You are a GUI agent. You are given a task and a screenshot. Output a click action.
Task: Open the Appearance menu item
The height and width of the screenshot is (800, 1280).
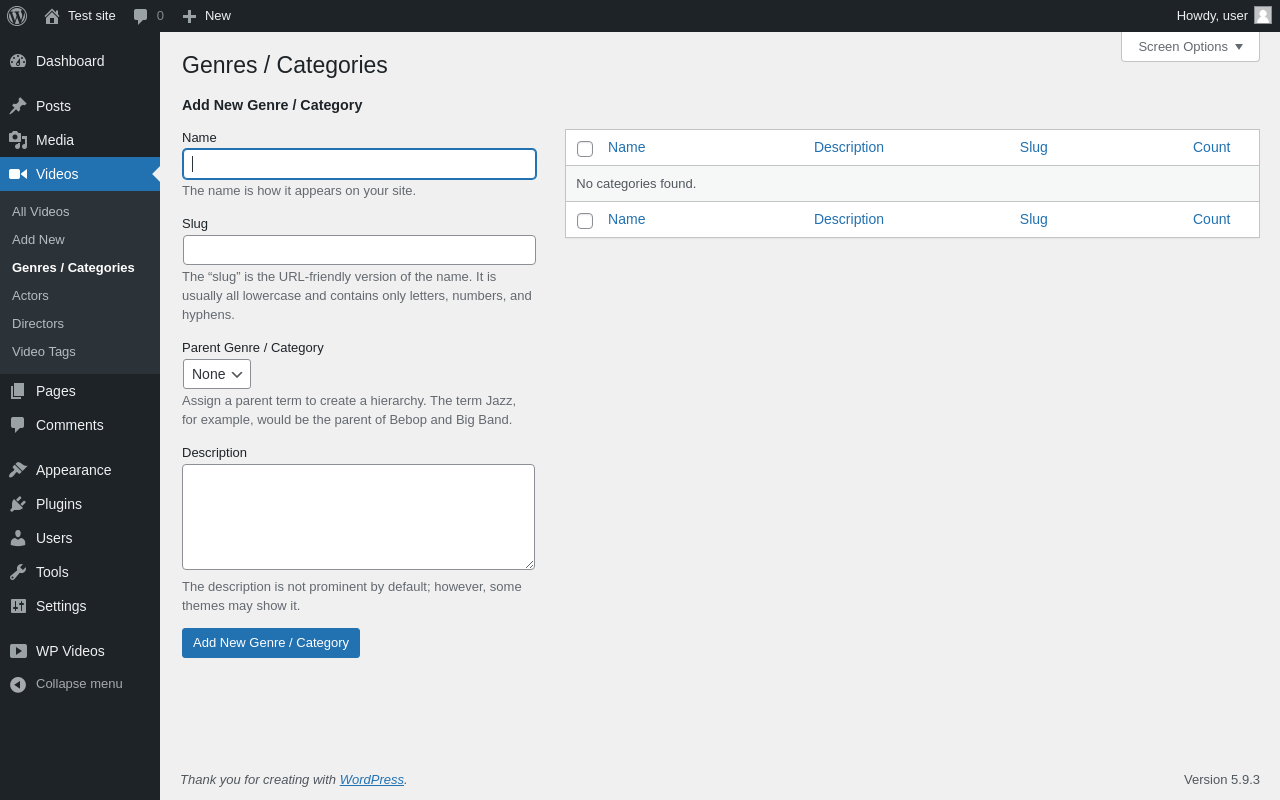coord(80,470)
